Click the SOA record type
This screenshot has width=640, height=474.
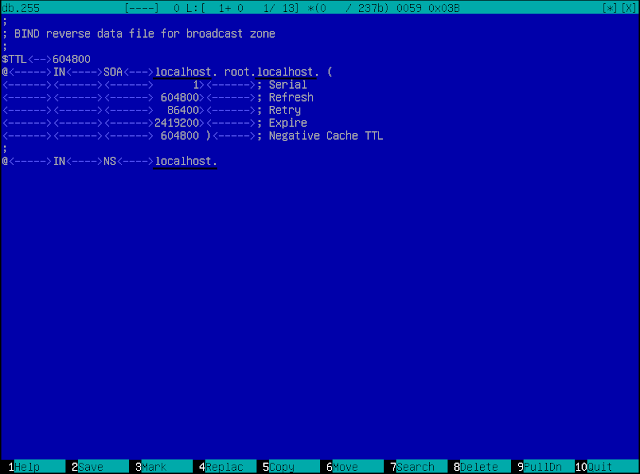[113, 72]
